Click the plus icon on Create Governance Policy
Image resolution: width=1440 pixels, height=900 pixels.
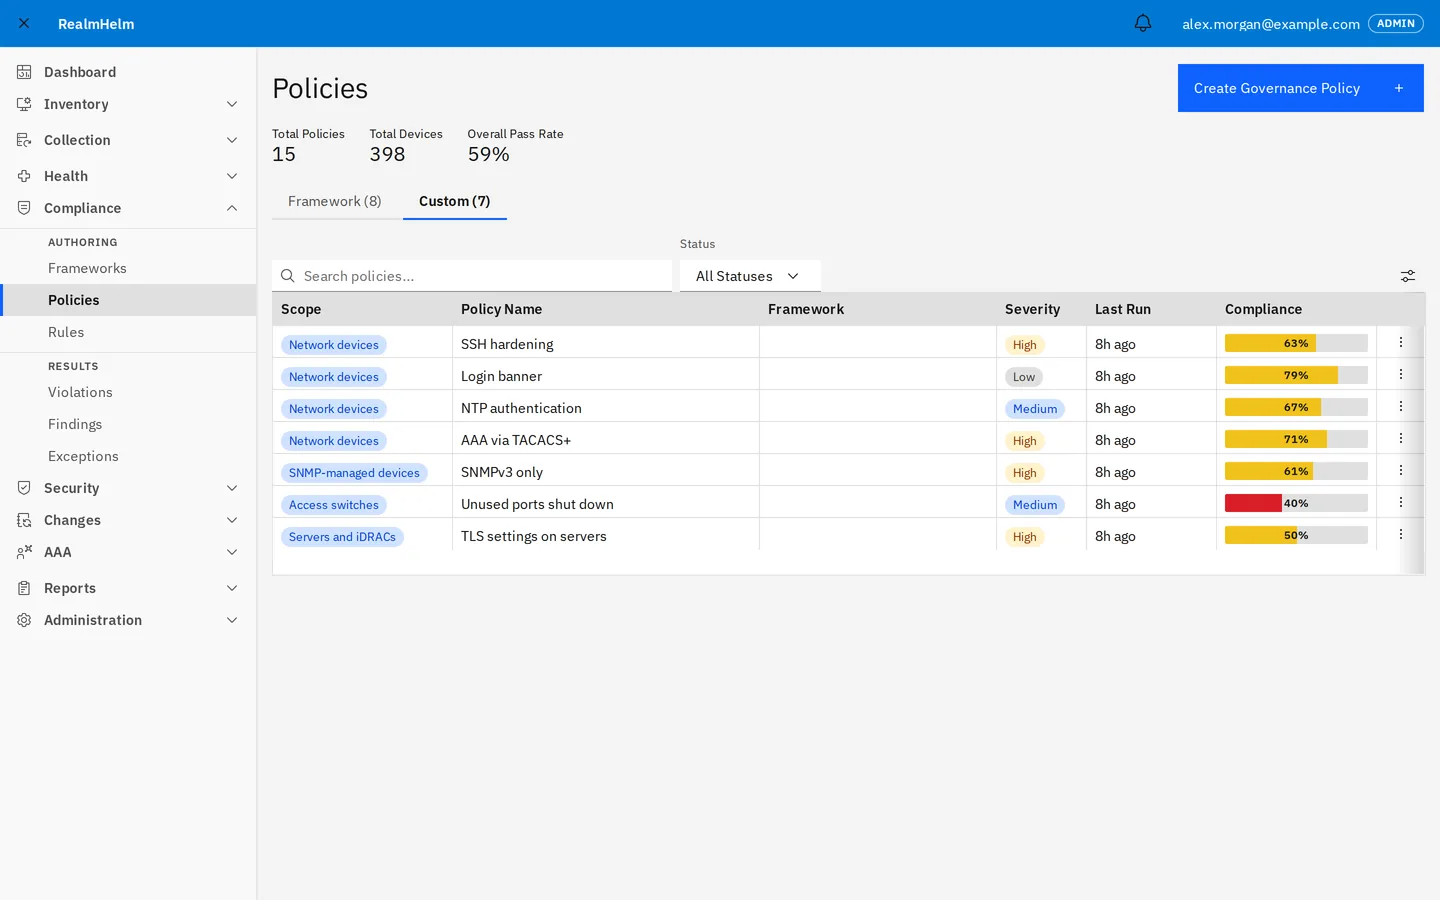pos(1399,88)
